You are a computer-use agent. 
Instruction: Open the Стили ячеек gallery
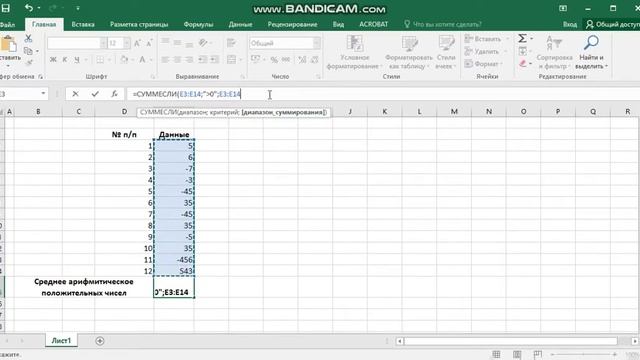[446, 52]
